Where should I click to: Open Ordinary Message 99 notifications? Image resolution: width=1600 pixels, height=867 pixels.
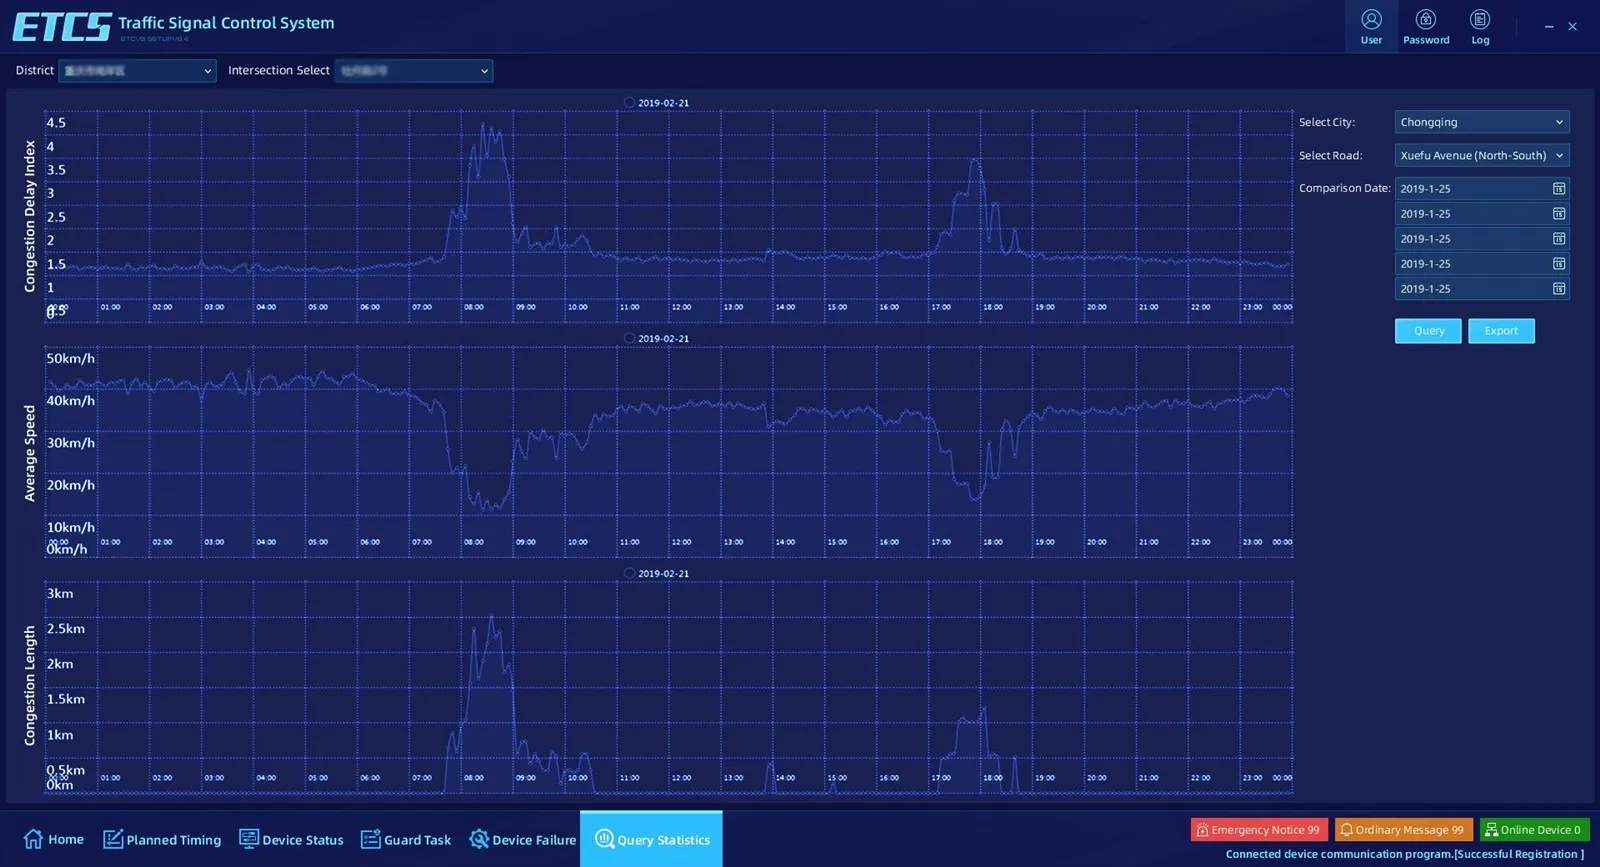tap(1403, 830)
